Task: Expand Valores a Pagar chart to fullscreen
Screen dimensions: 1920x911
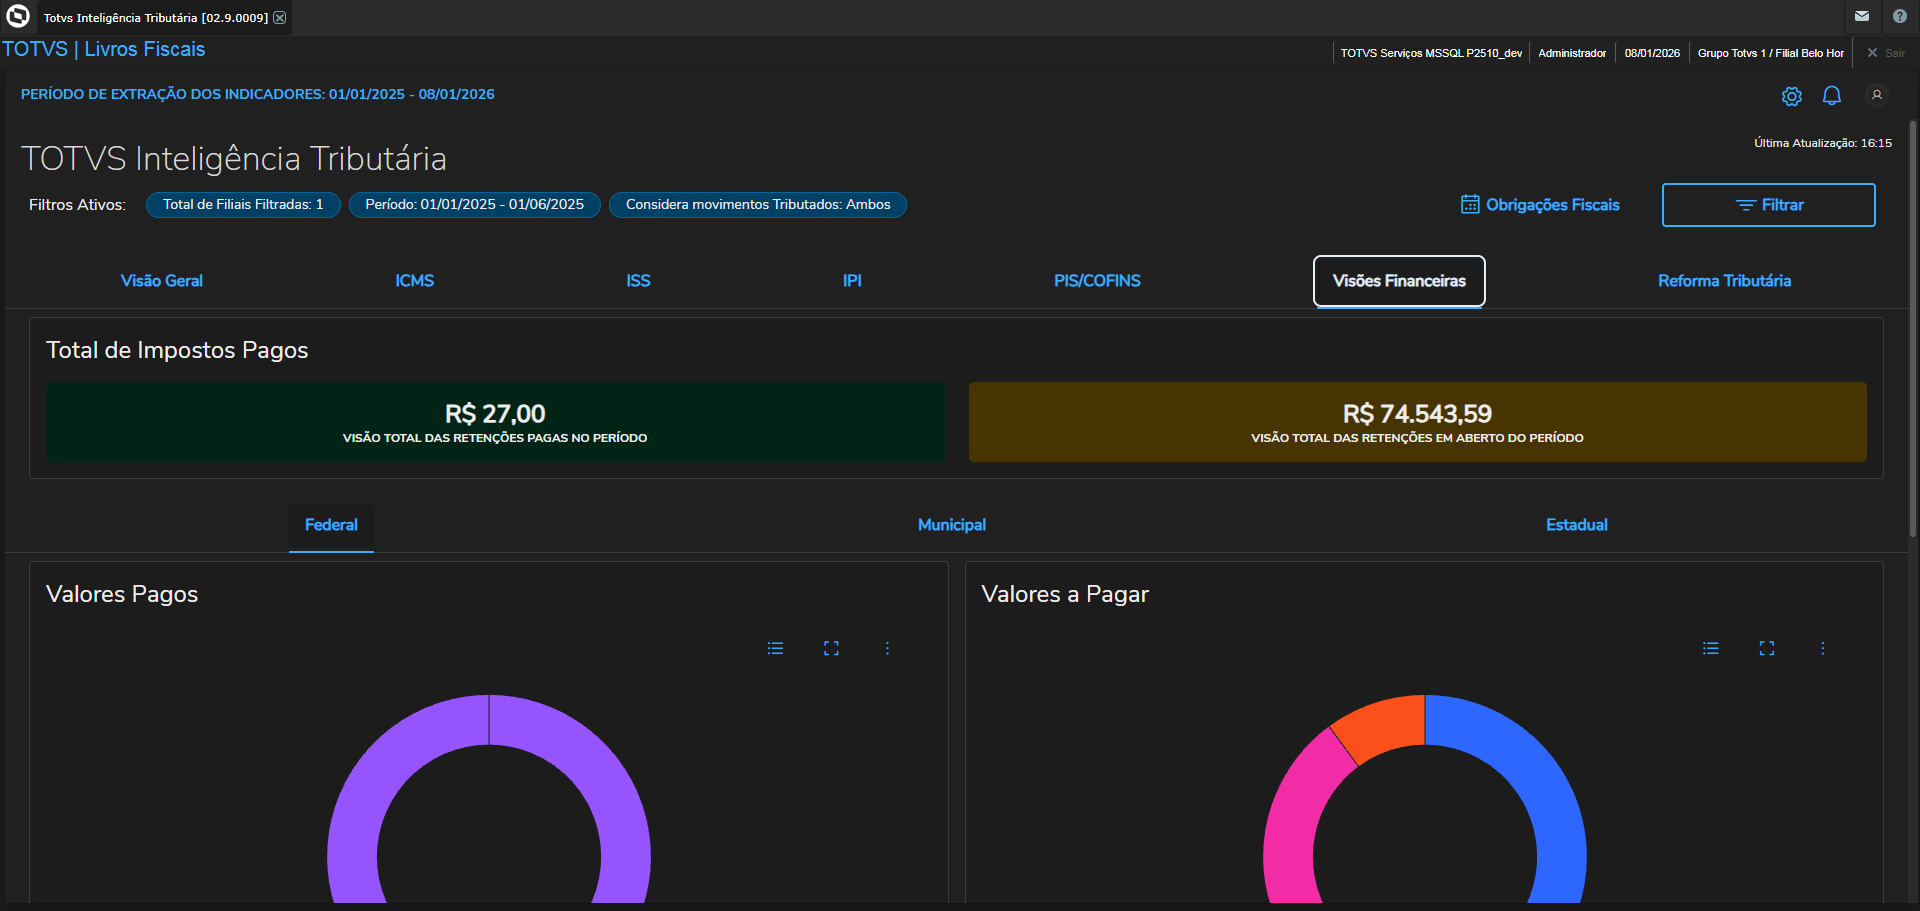Action: tap(1767, 648)
